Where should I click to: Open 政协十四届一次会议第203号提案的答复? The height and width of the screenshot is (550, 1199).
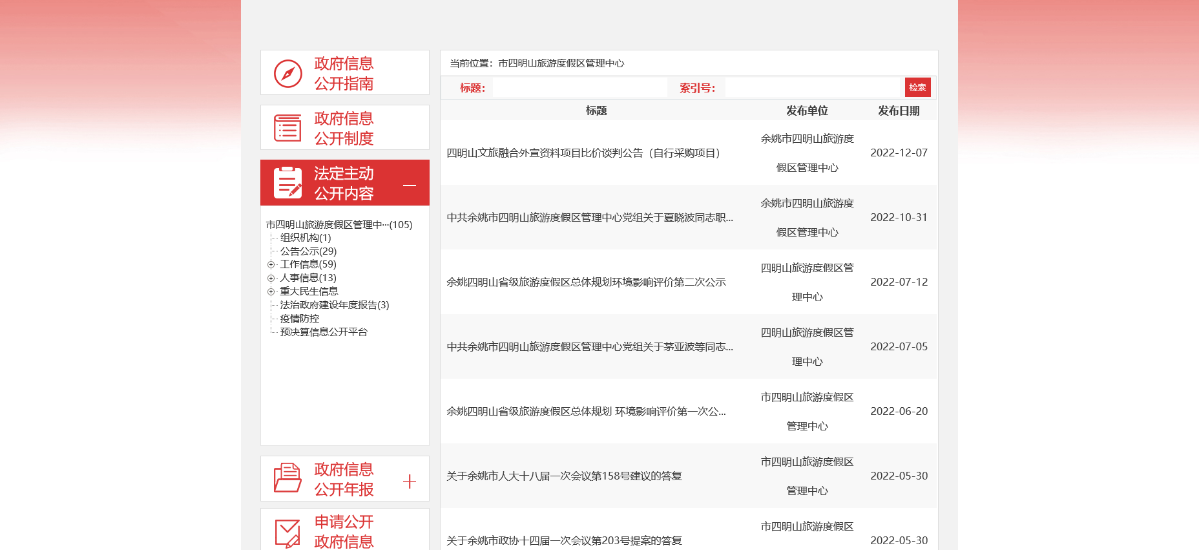tap(564, 541)
